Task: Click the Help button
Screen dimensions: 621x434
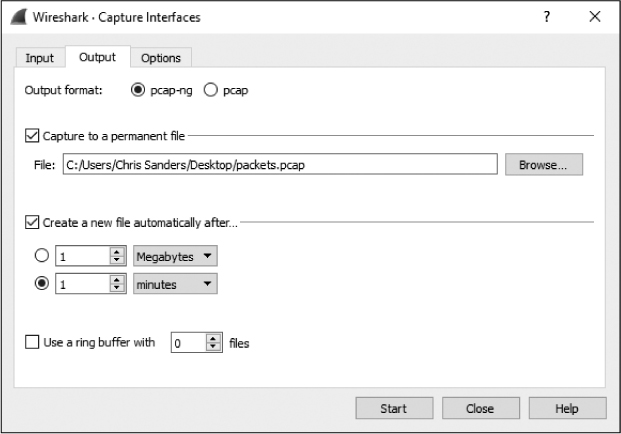Action: pyautogui.click(x=567, y=409)
